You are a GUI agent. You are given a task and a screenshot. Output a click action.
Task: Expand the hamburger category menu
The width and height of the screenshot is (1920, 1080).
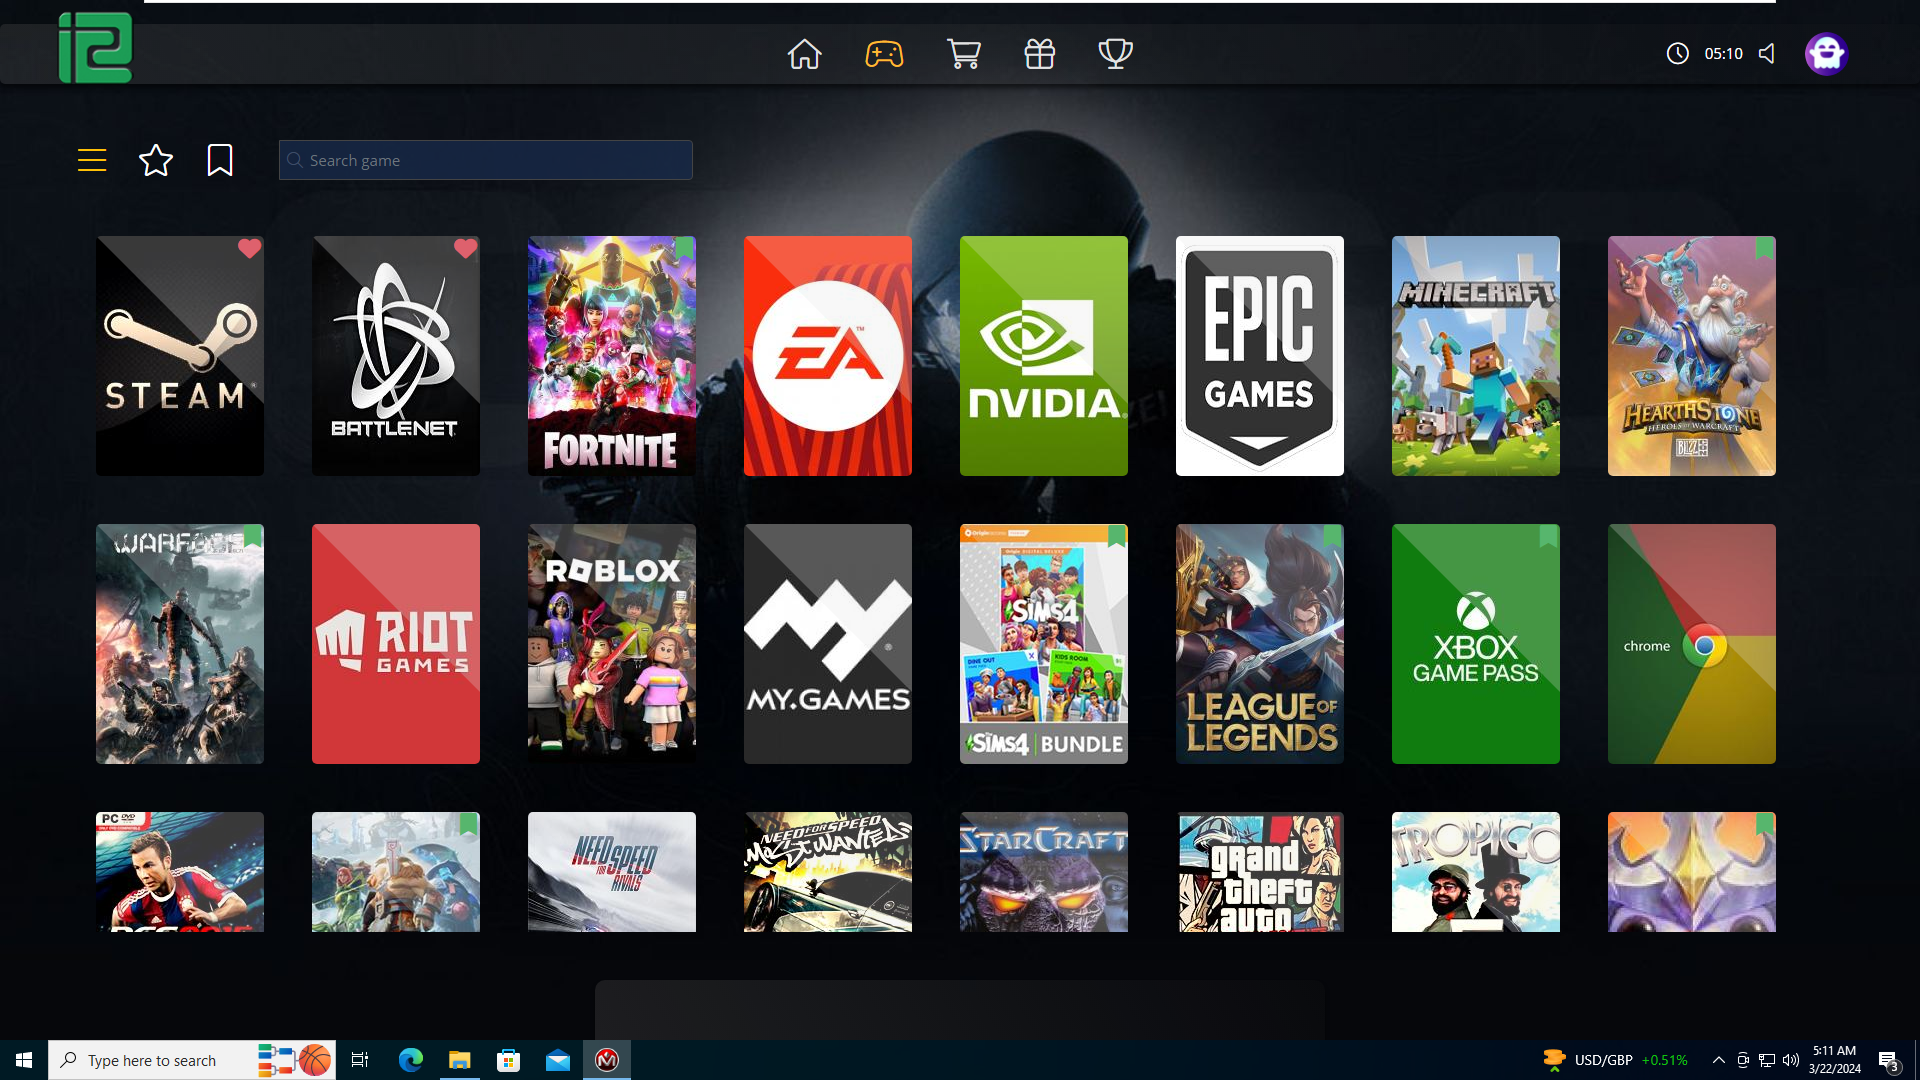point(92,160)
